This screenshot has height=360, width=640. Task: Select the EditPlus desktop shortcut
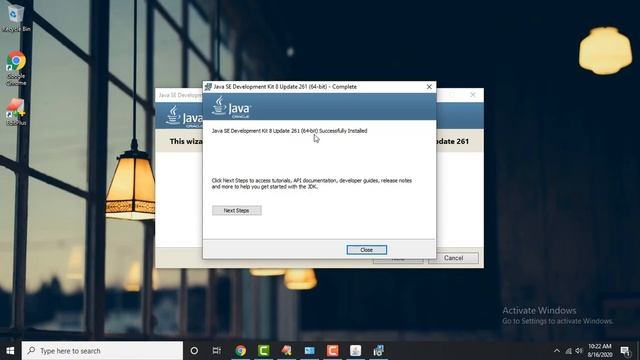click(16, 112)
